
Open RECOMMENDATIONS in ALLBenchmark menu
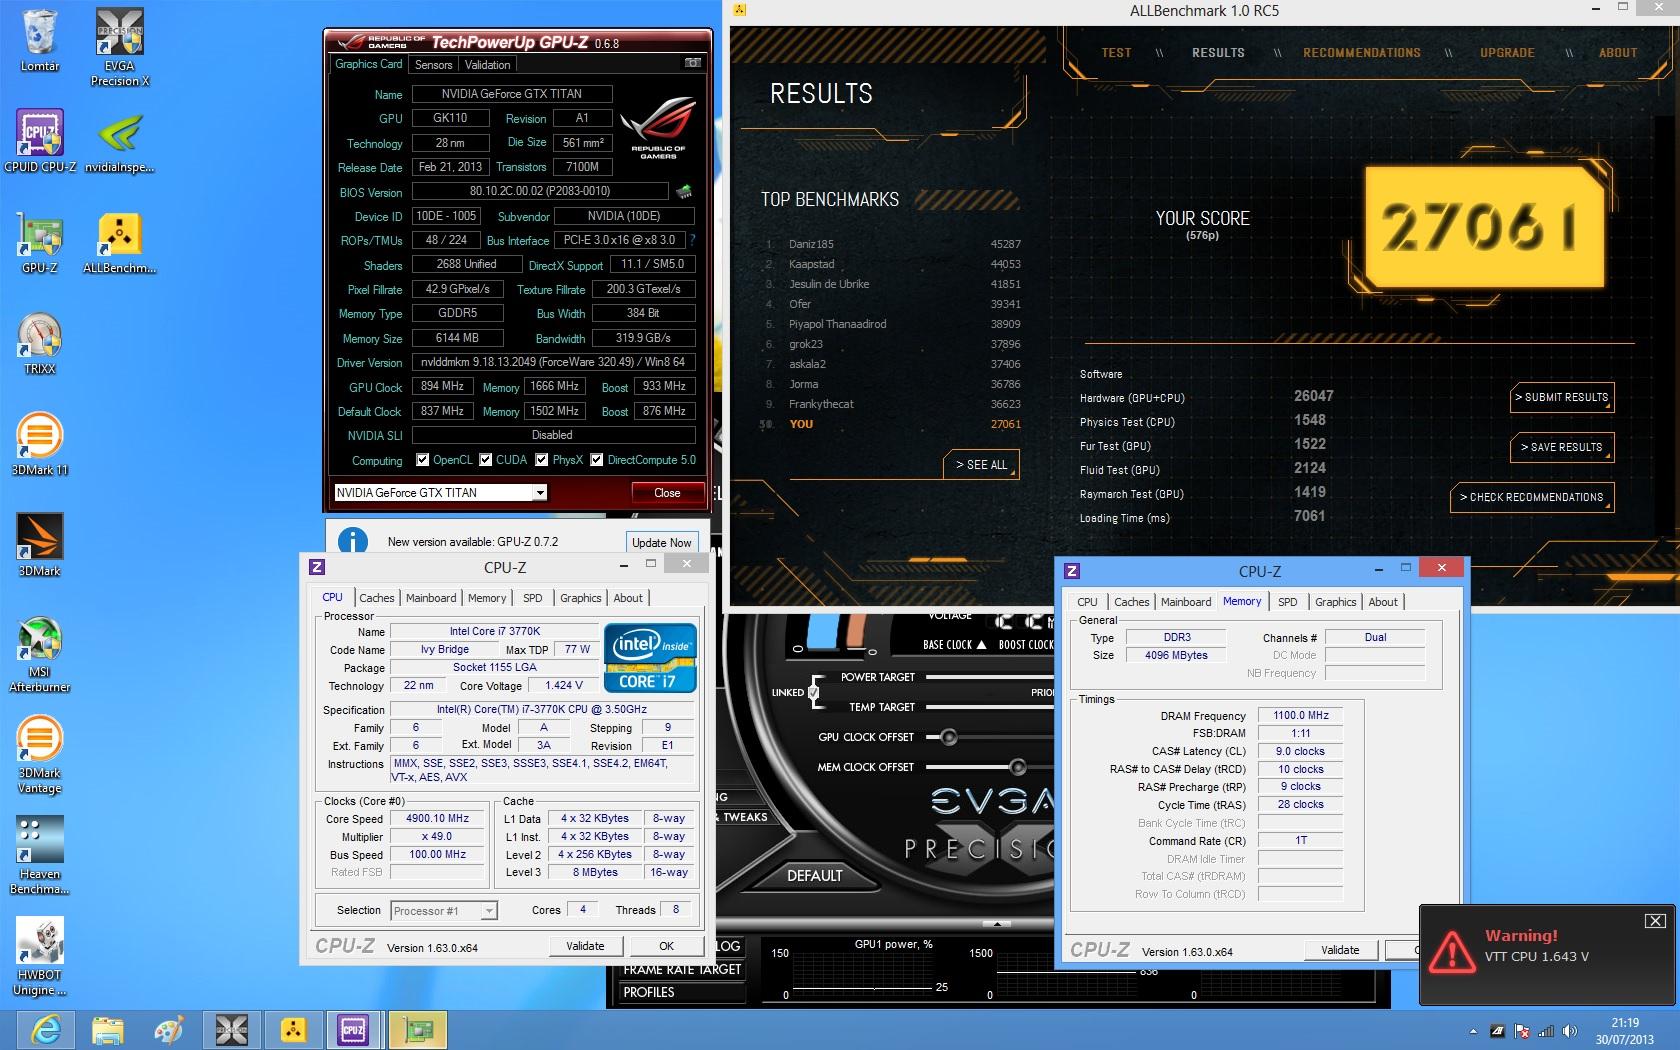point(1362,53)
